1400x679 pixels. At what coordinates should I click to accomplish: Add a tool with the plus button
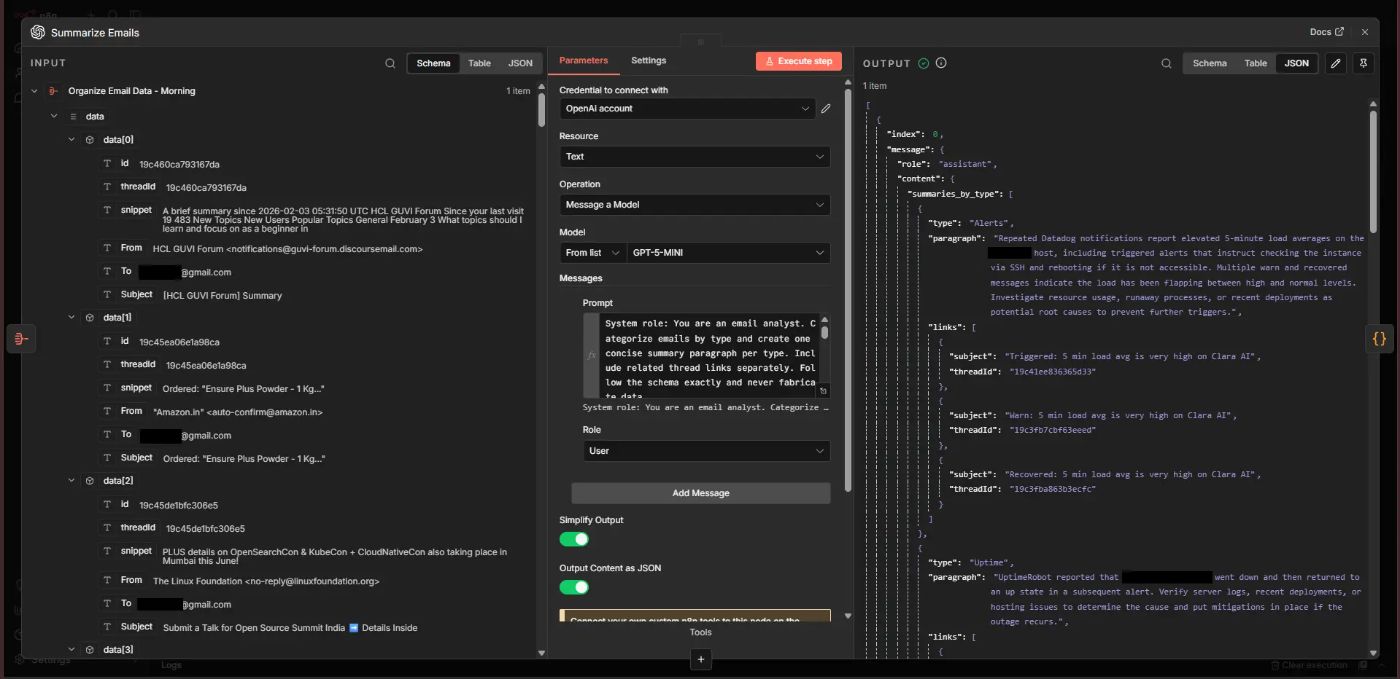(x=701, y=659)
